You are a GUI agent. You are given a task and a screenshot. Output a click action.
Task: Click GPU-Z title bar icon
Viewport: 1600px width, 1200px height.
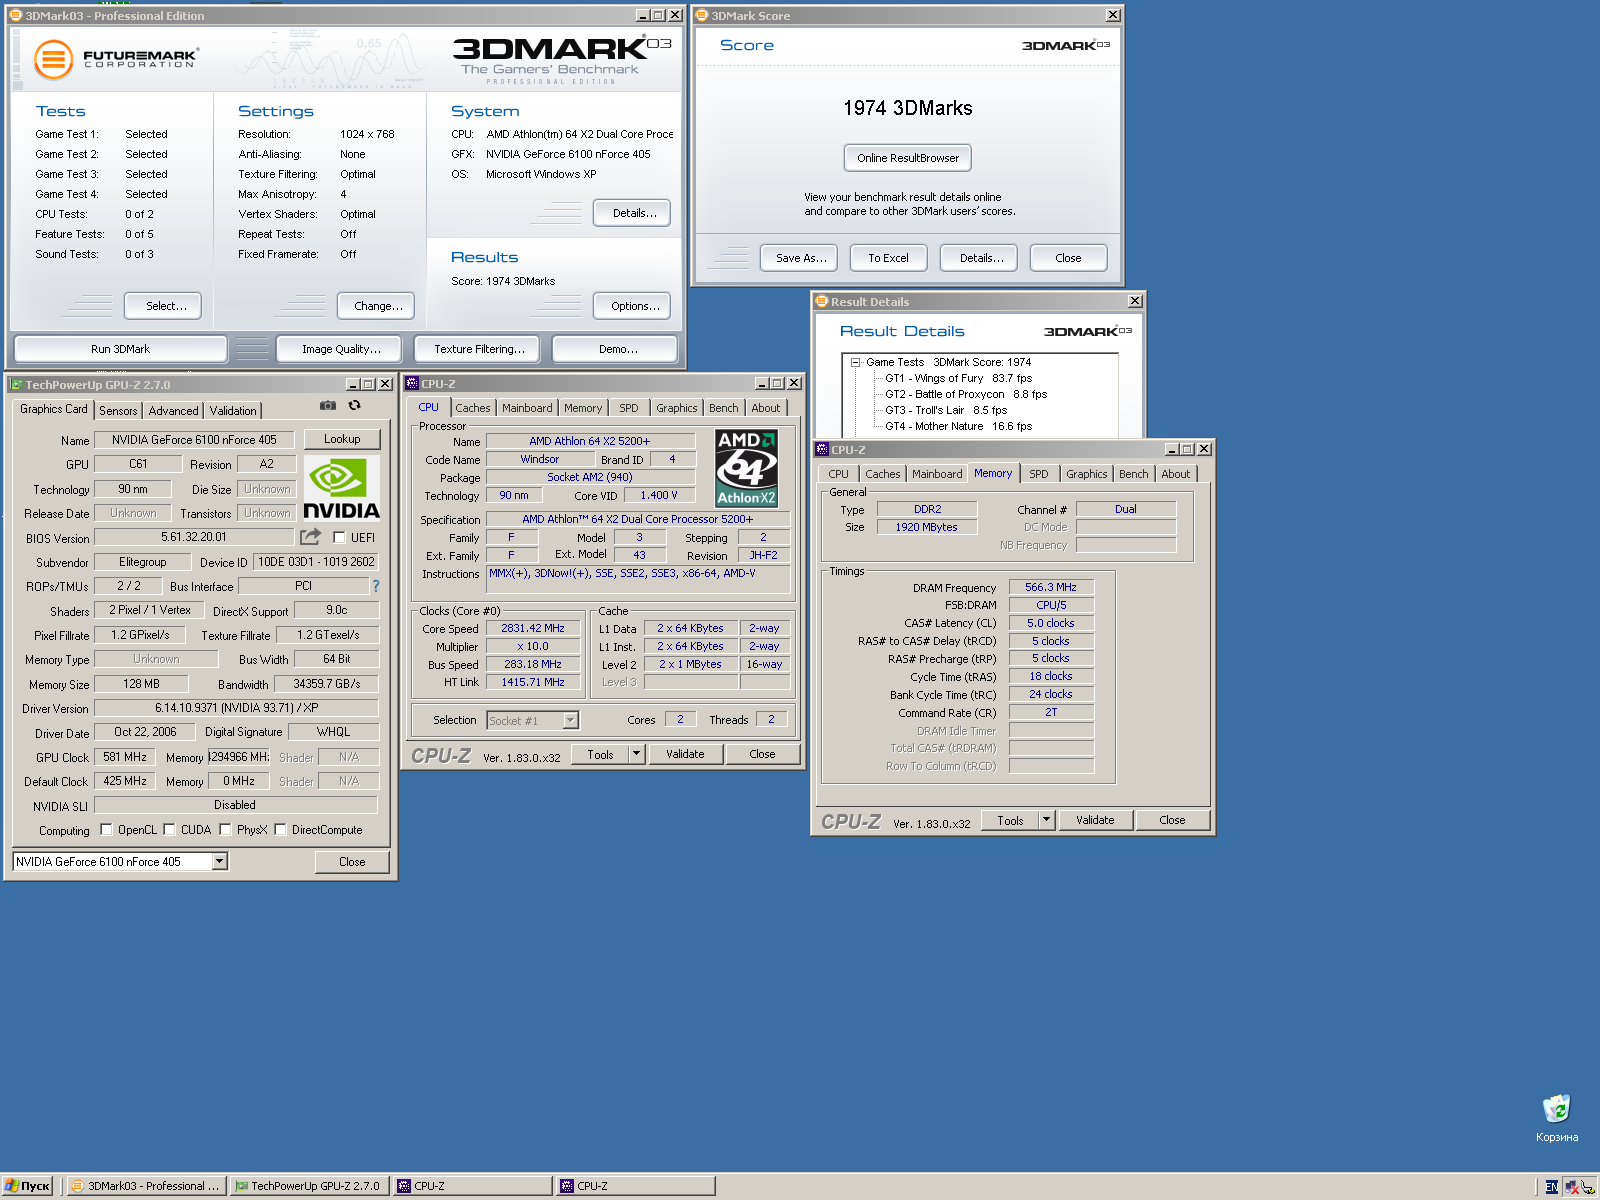pyautogui.click(x=16, y=384)
